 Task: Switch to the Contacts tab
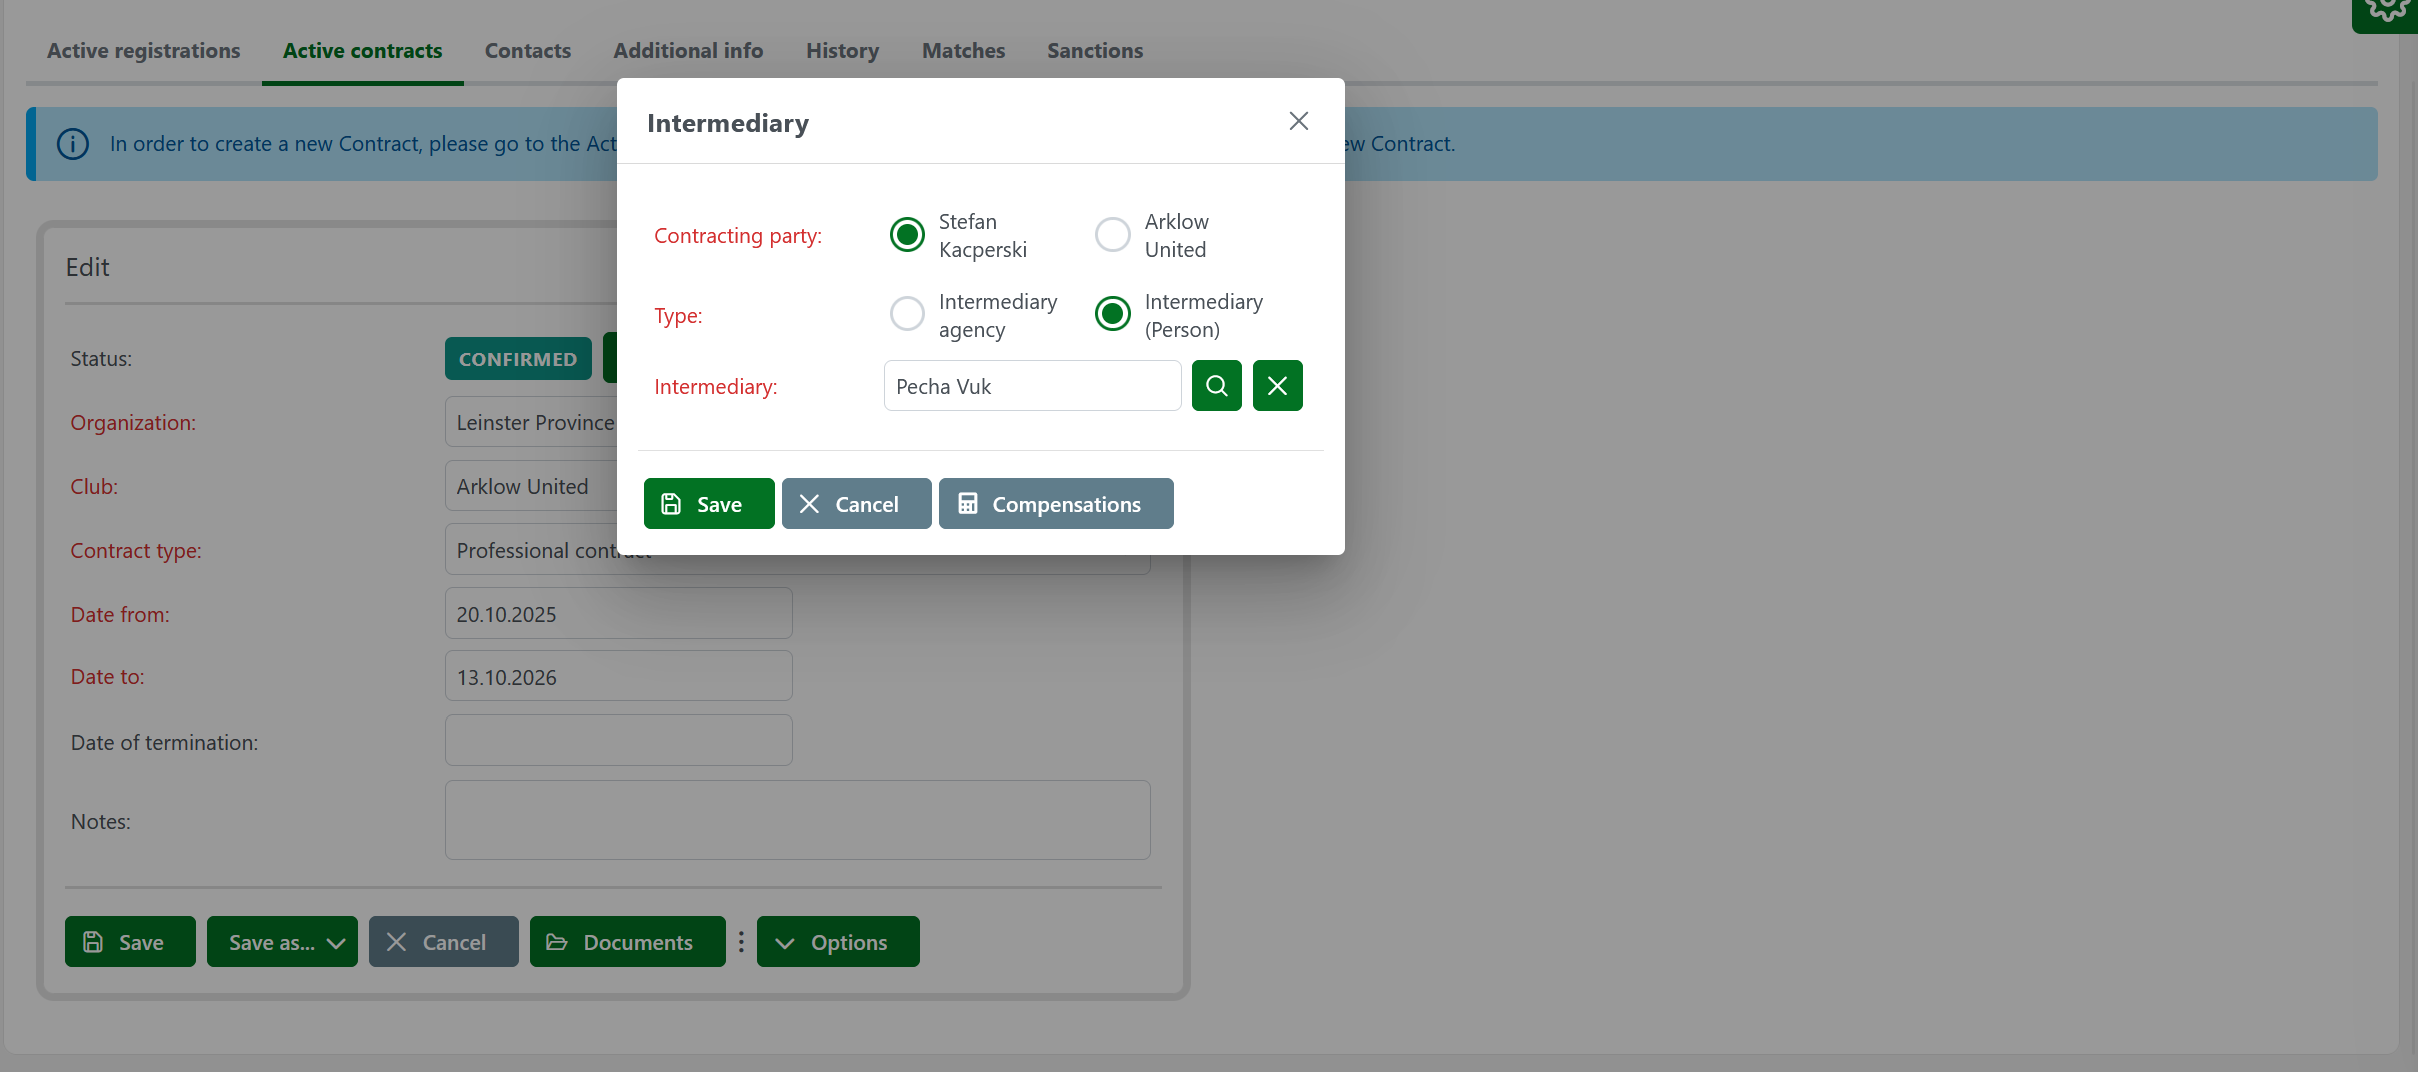click(x=527, y=51)
